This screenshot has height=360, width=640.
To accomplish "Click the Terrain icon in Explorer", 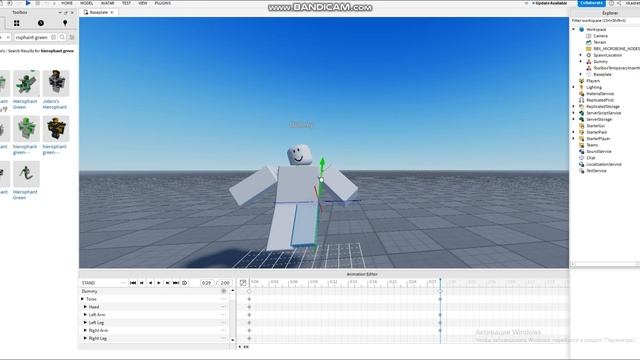I will (589, 42).
